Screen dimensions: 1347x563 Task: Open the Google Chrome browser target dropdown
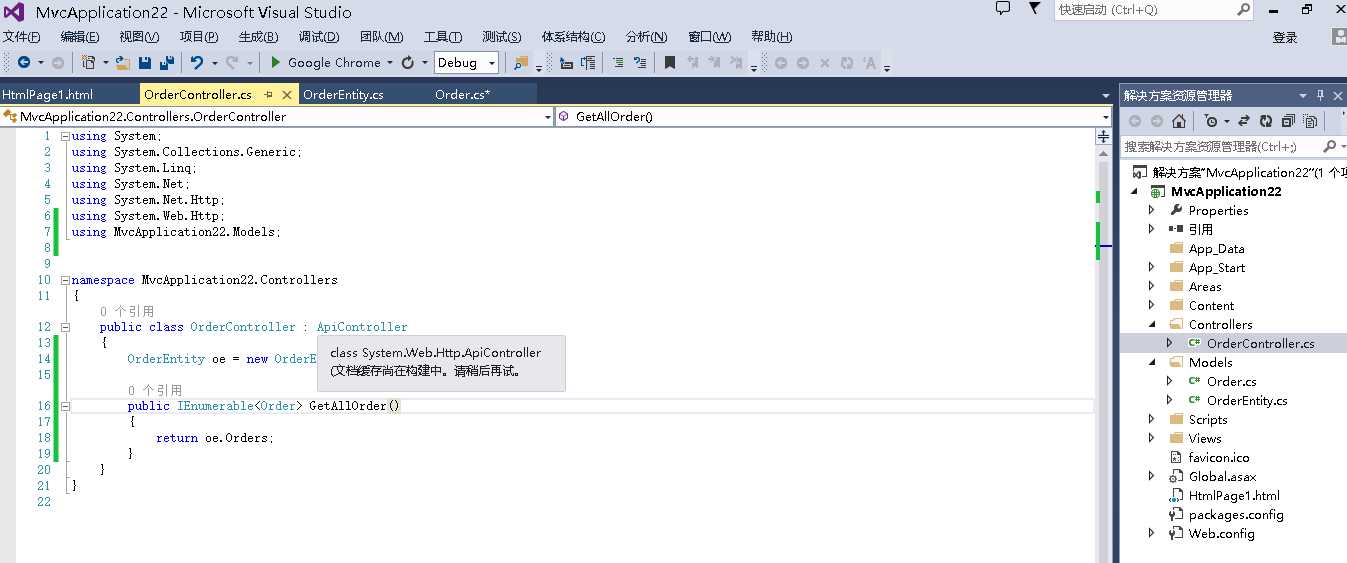(x=389, y=62)
